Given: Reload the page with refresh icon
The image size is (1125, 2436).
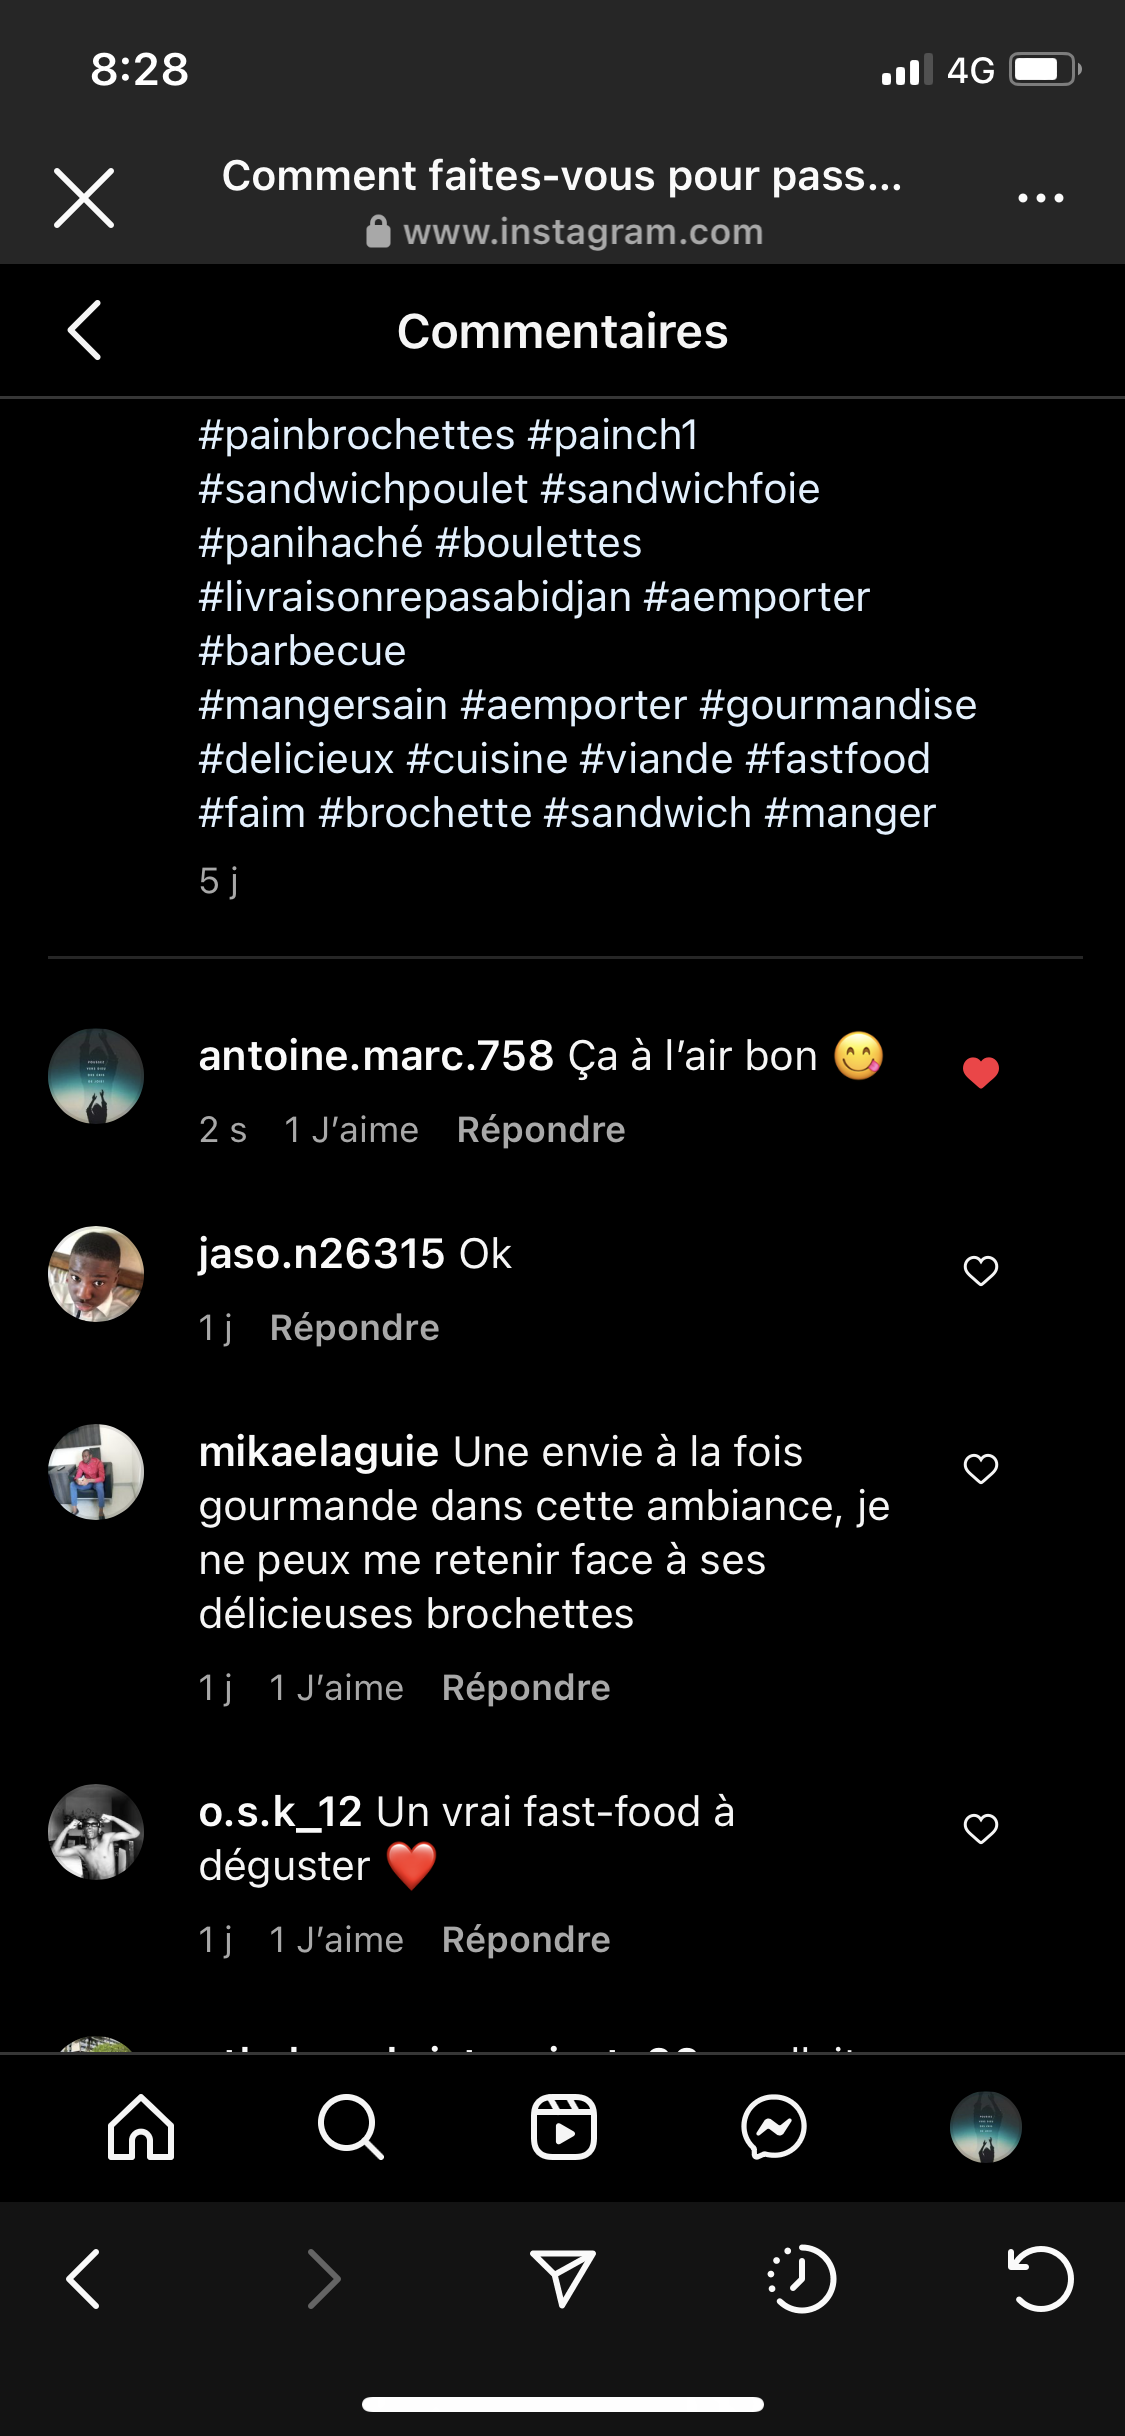Looking at the screenshot, I should tap(1040, 2279).
